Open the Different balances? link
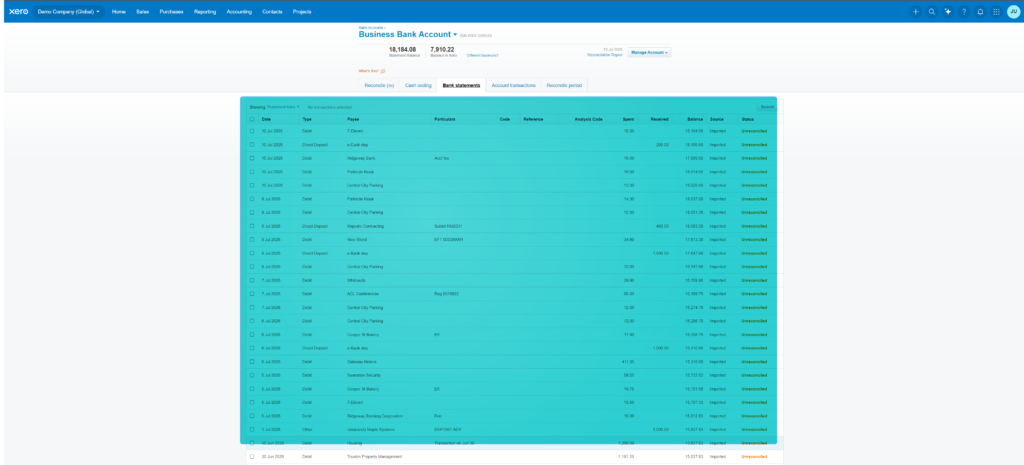Image resolution: width=1024 pixels, height=465 pixels. pyautogui.click(x=483, y=56)
